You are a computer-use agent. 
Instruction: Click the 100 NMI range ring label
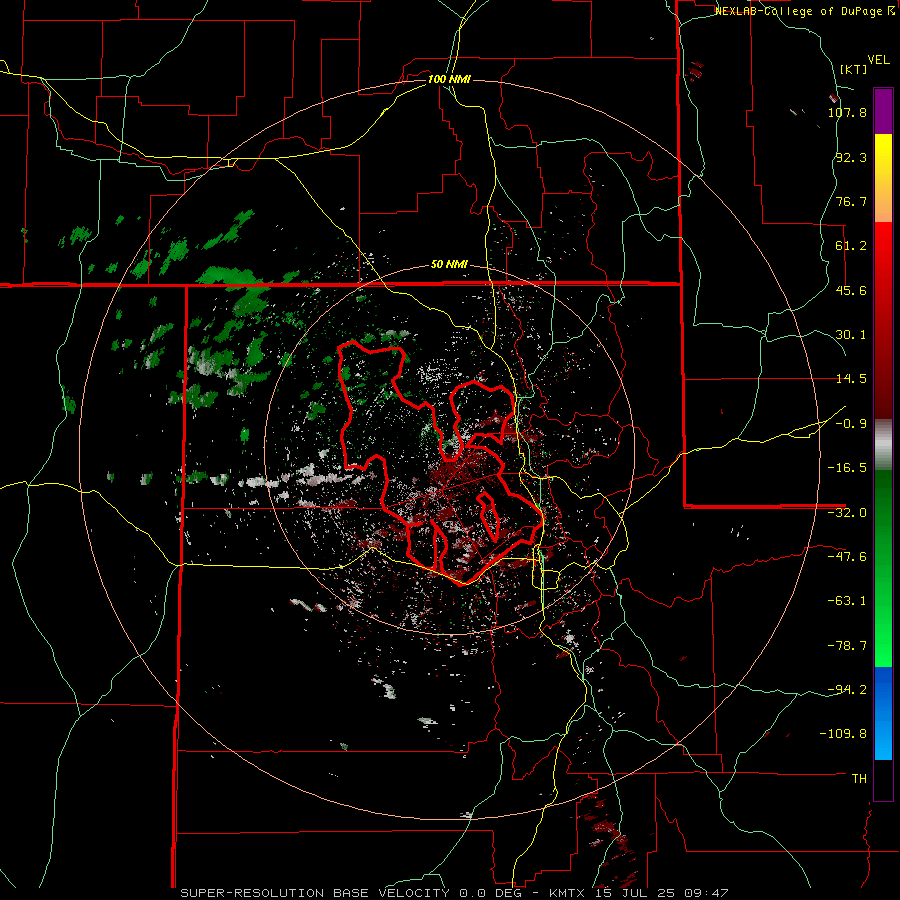click(449, 79)
